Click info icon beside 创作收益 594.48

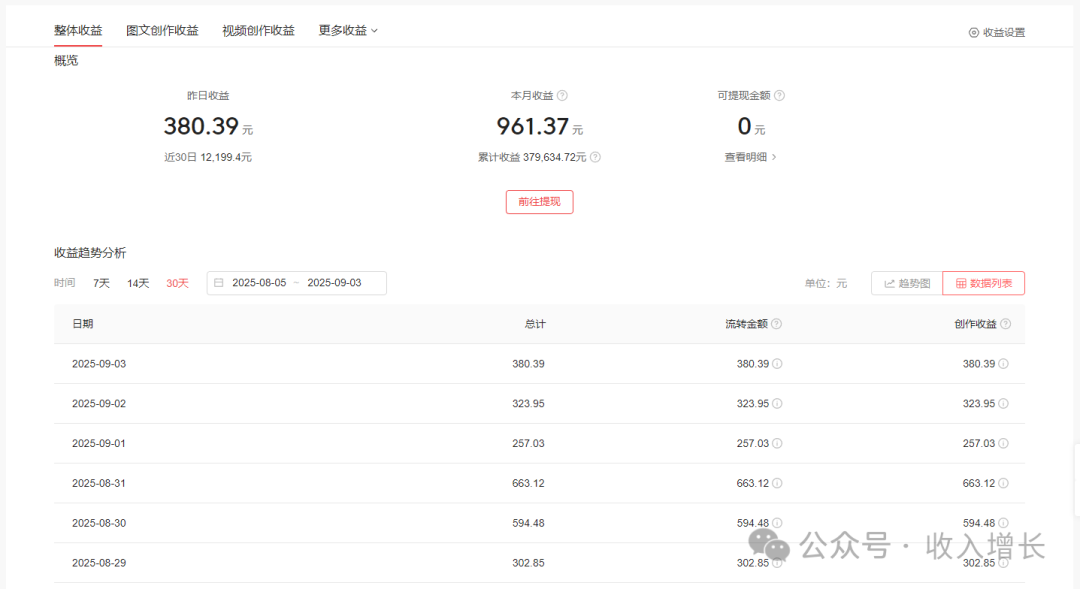point(1004,524)
